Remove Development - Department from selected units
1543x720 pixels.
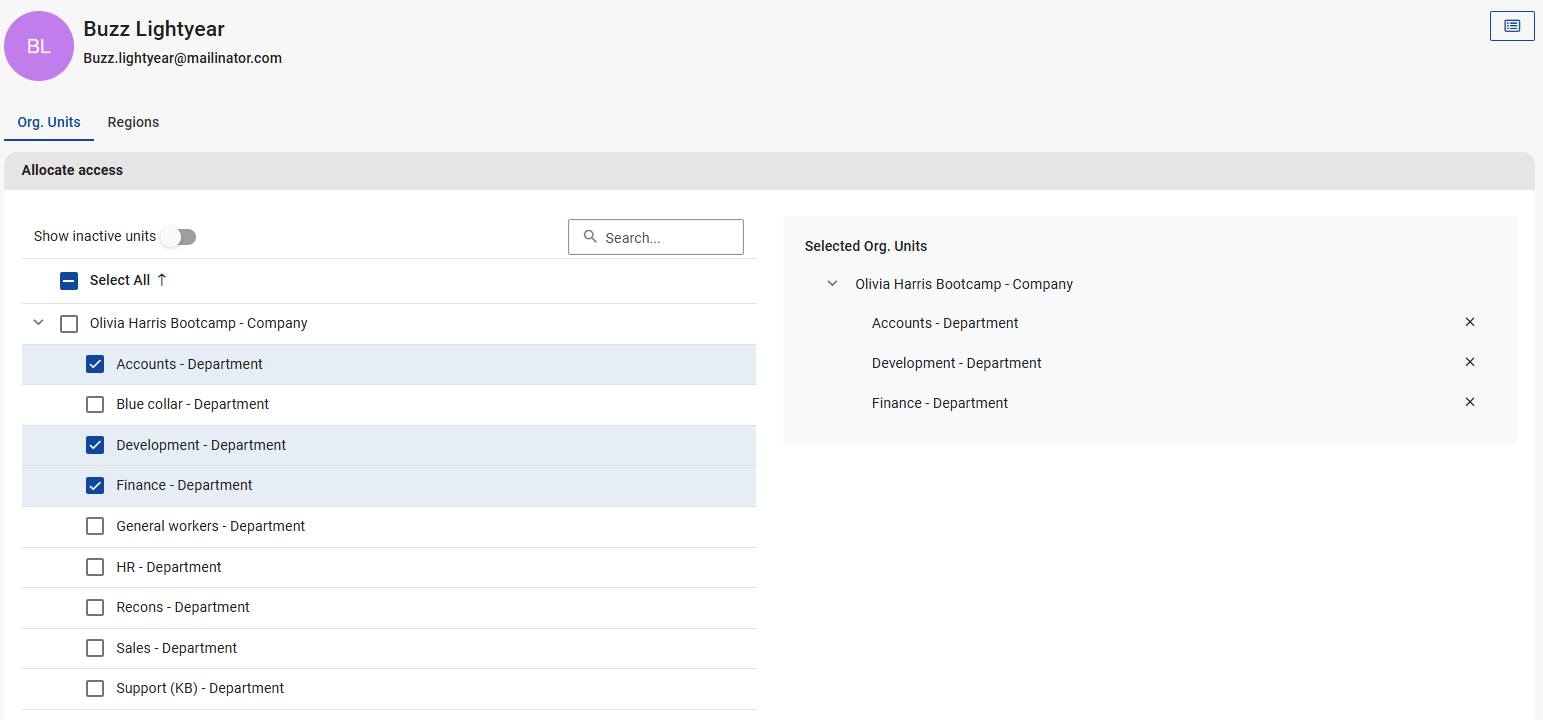(1469, 362)
